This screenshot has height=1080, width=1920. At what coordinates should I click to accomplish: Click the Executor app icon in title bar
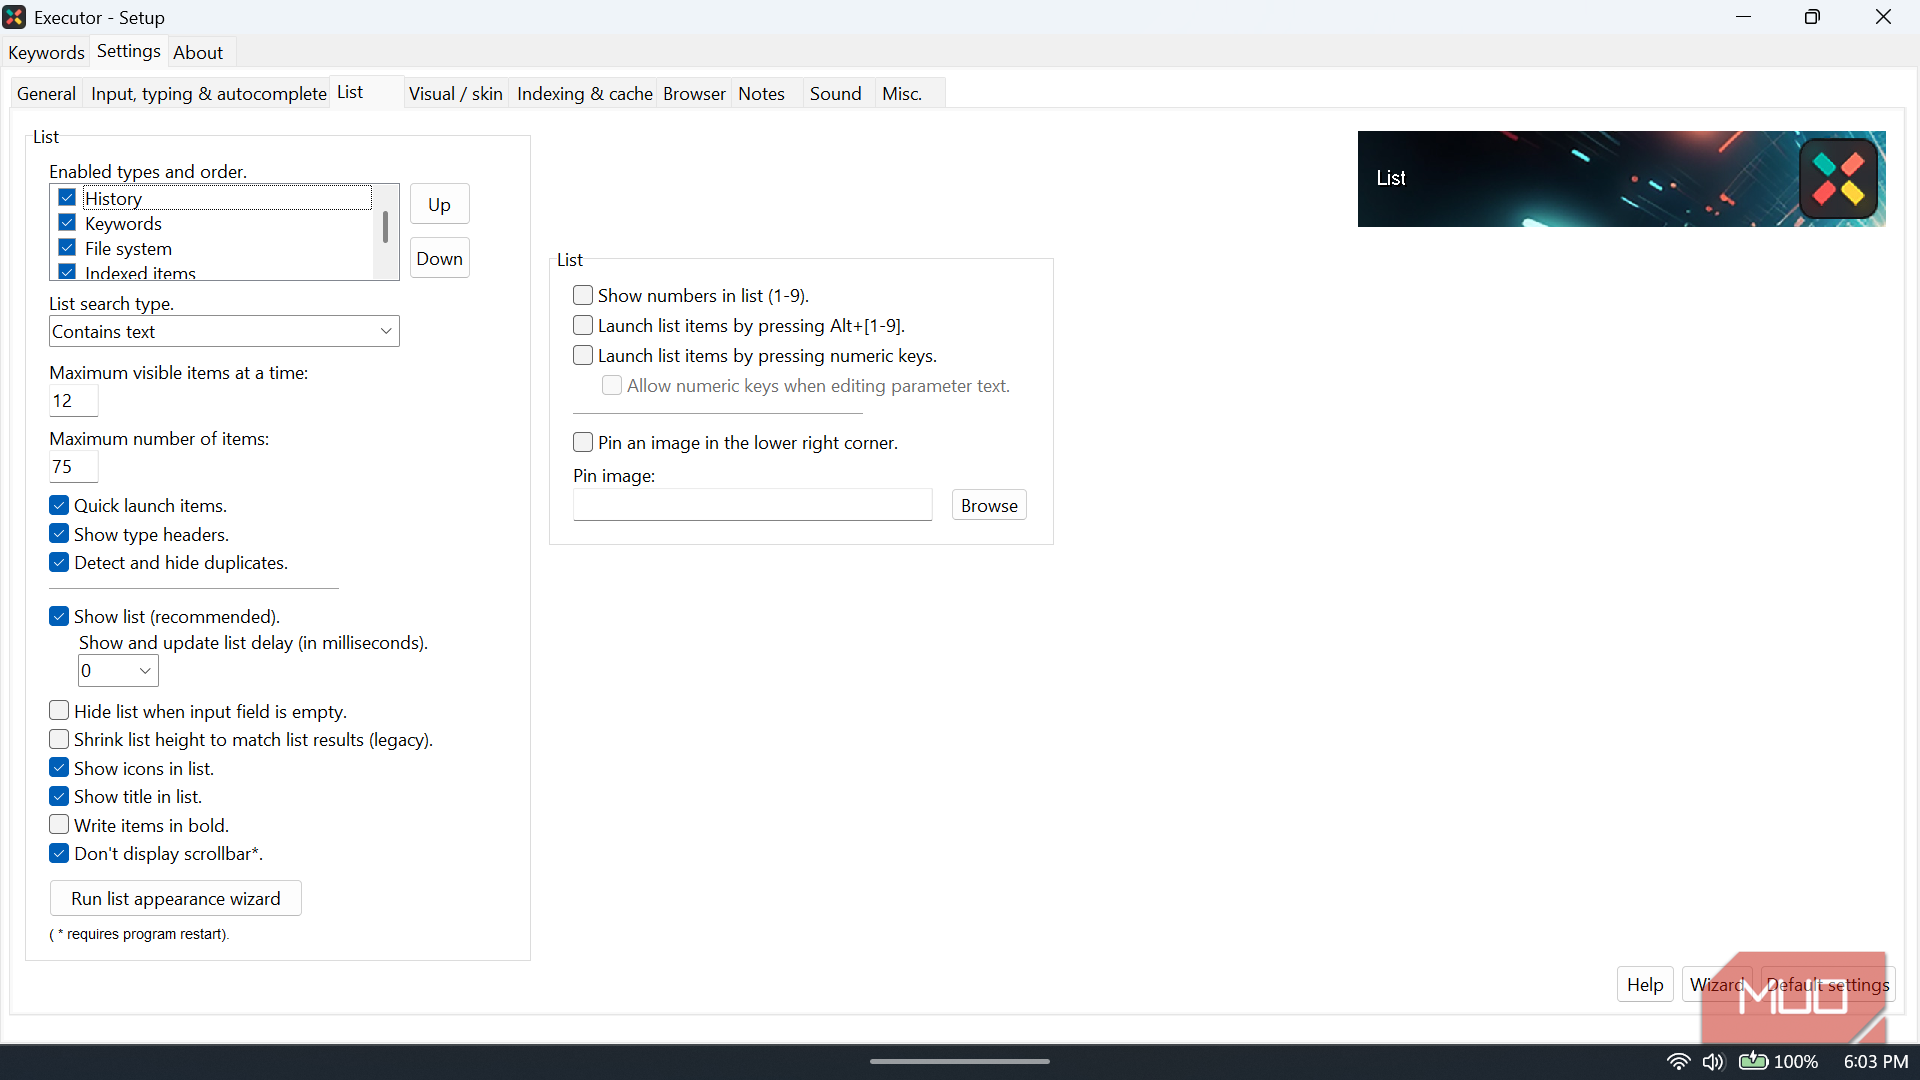coord(14,17)
